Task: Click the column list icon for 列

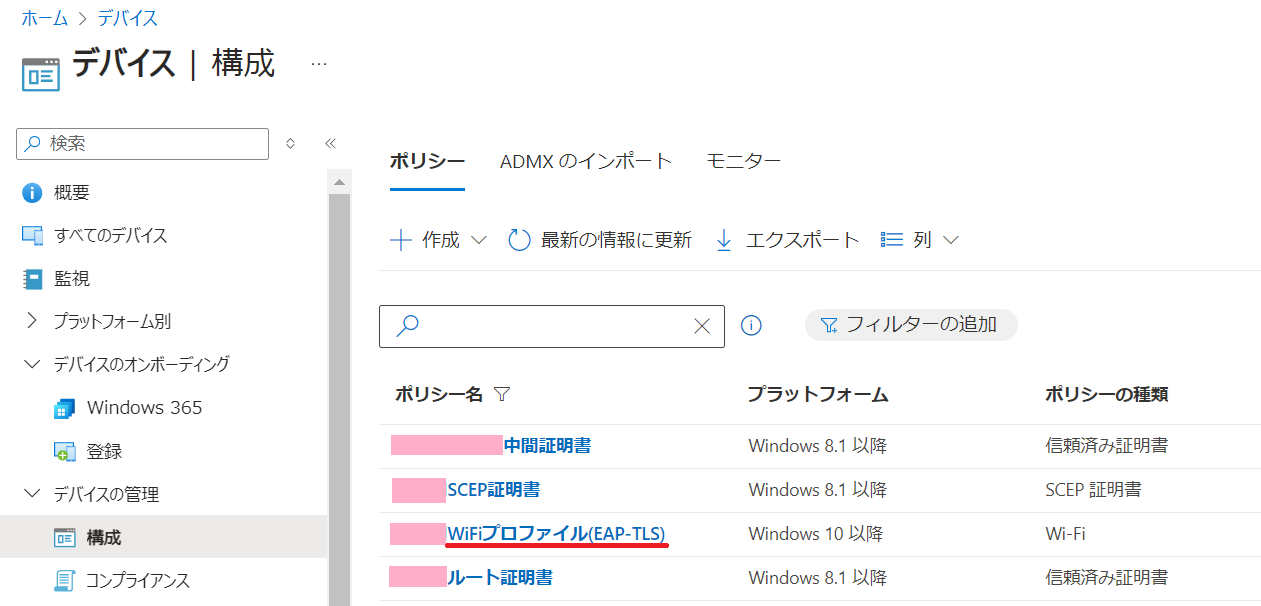Action: pyautogui.click(x=892, y=240)
